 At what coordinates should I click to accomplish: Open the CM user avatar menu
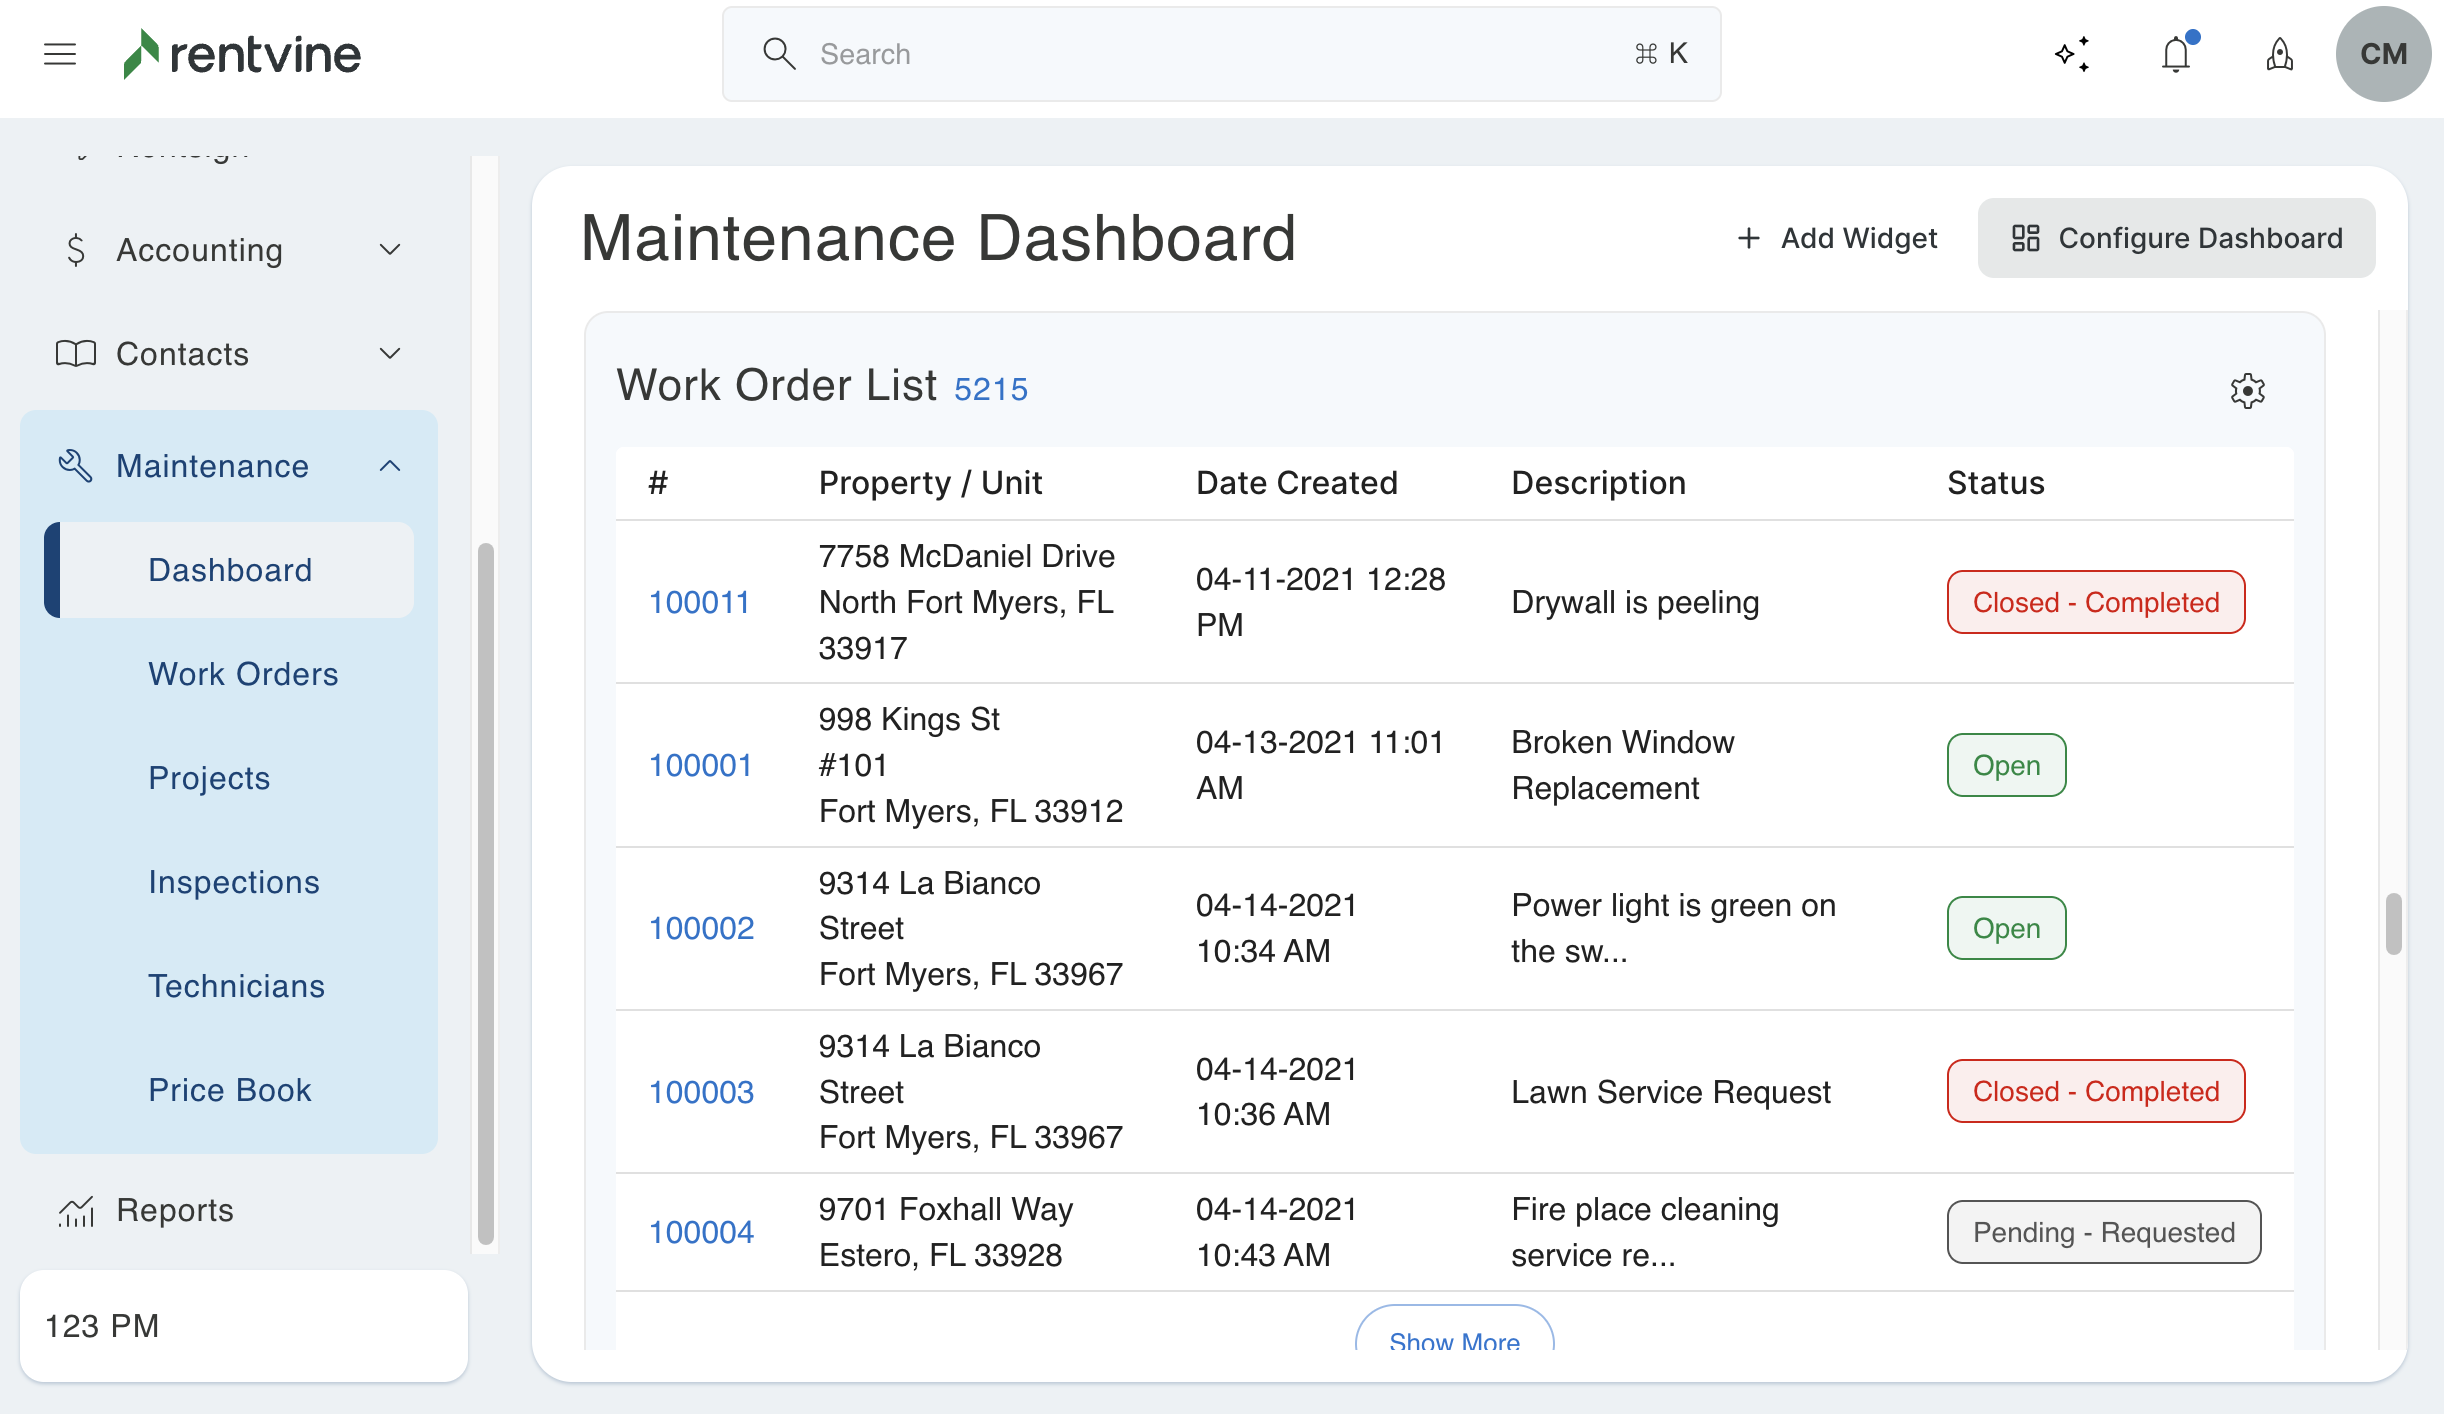coord(2383,54)
